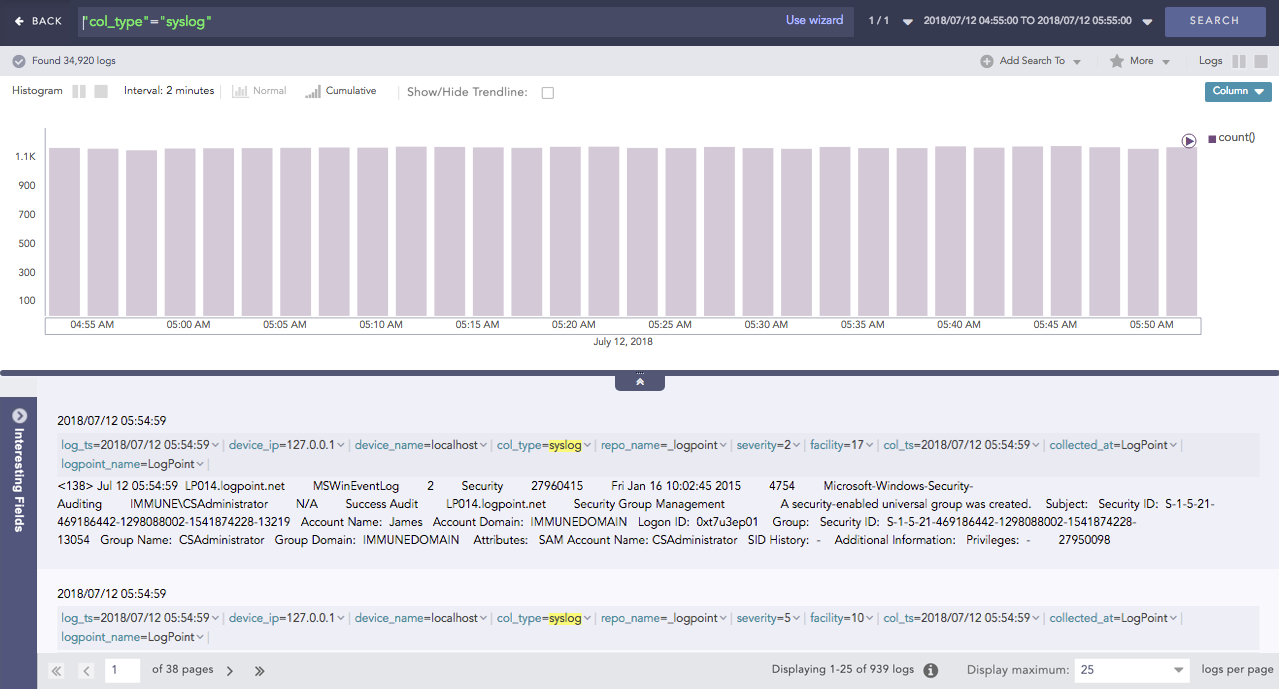Jump to last page using double-arrow icon
1279x689 pixels.
(258, 670)
